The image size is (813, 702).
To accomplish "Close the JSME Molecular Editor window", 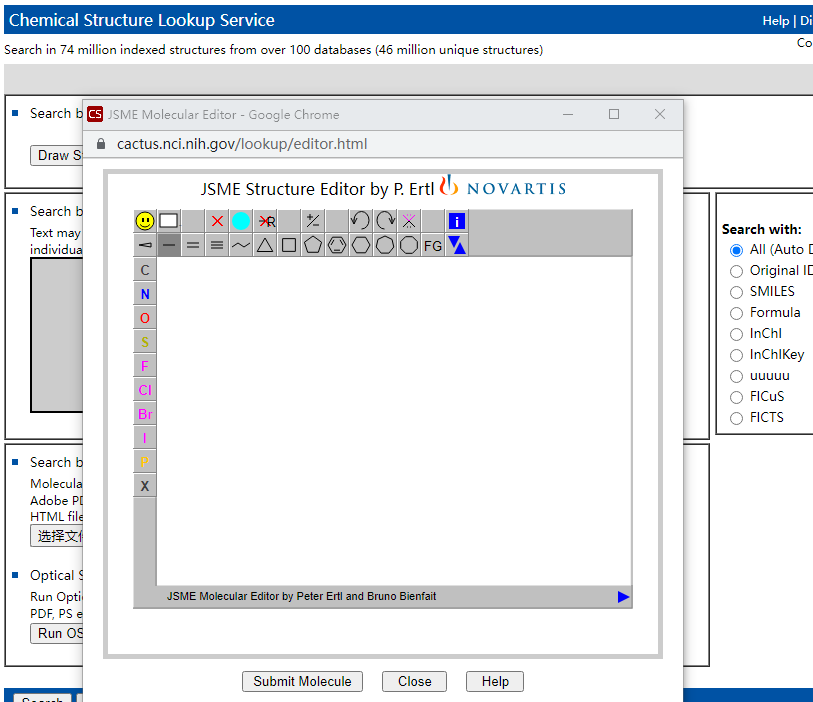I will [x=660, y=115].
